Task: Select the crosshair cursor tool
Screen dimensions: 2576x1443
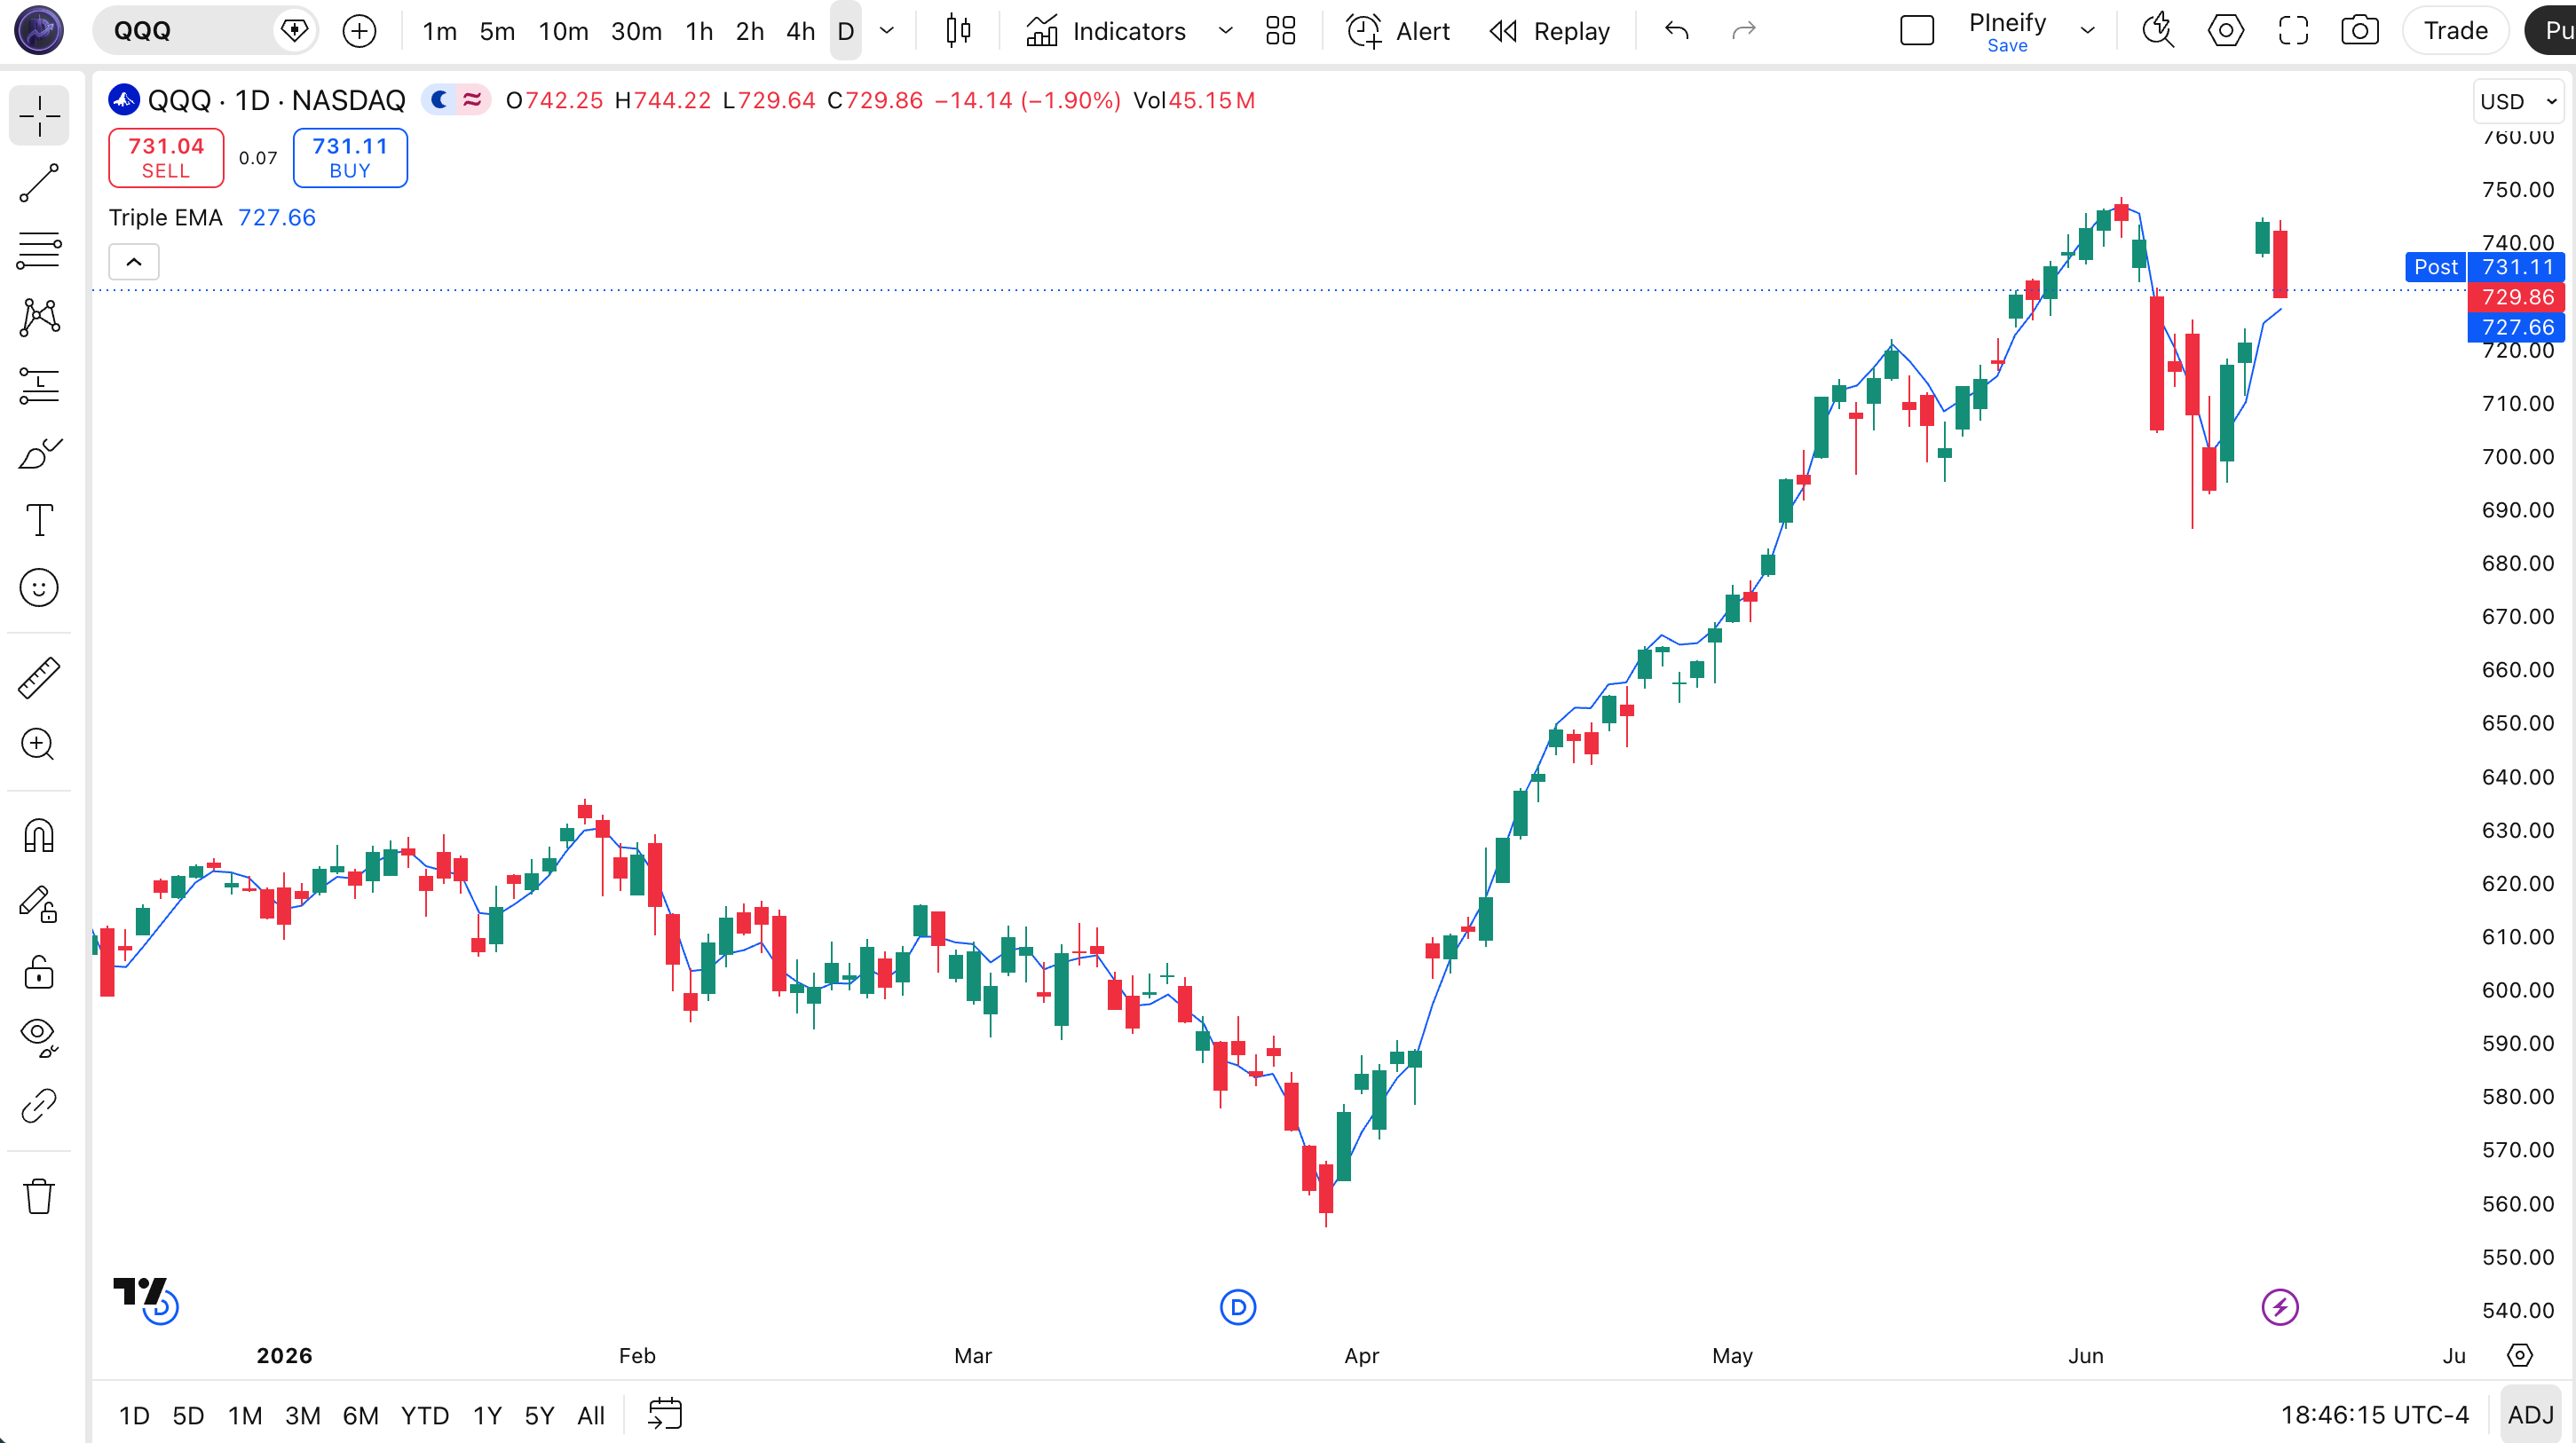Action: coord(39,116)
